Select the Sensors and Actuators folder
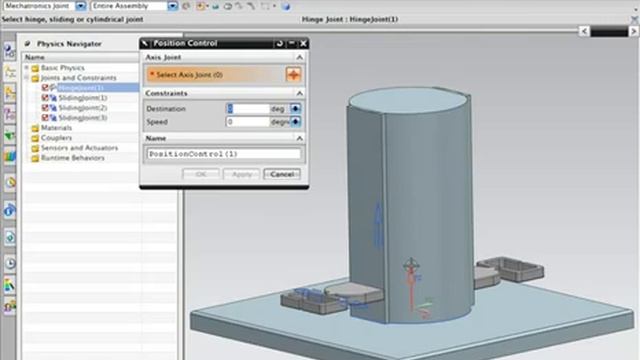The image size is (640, 360). (79, 148)
